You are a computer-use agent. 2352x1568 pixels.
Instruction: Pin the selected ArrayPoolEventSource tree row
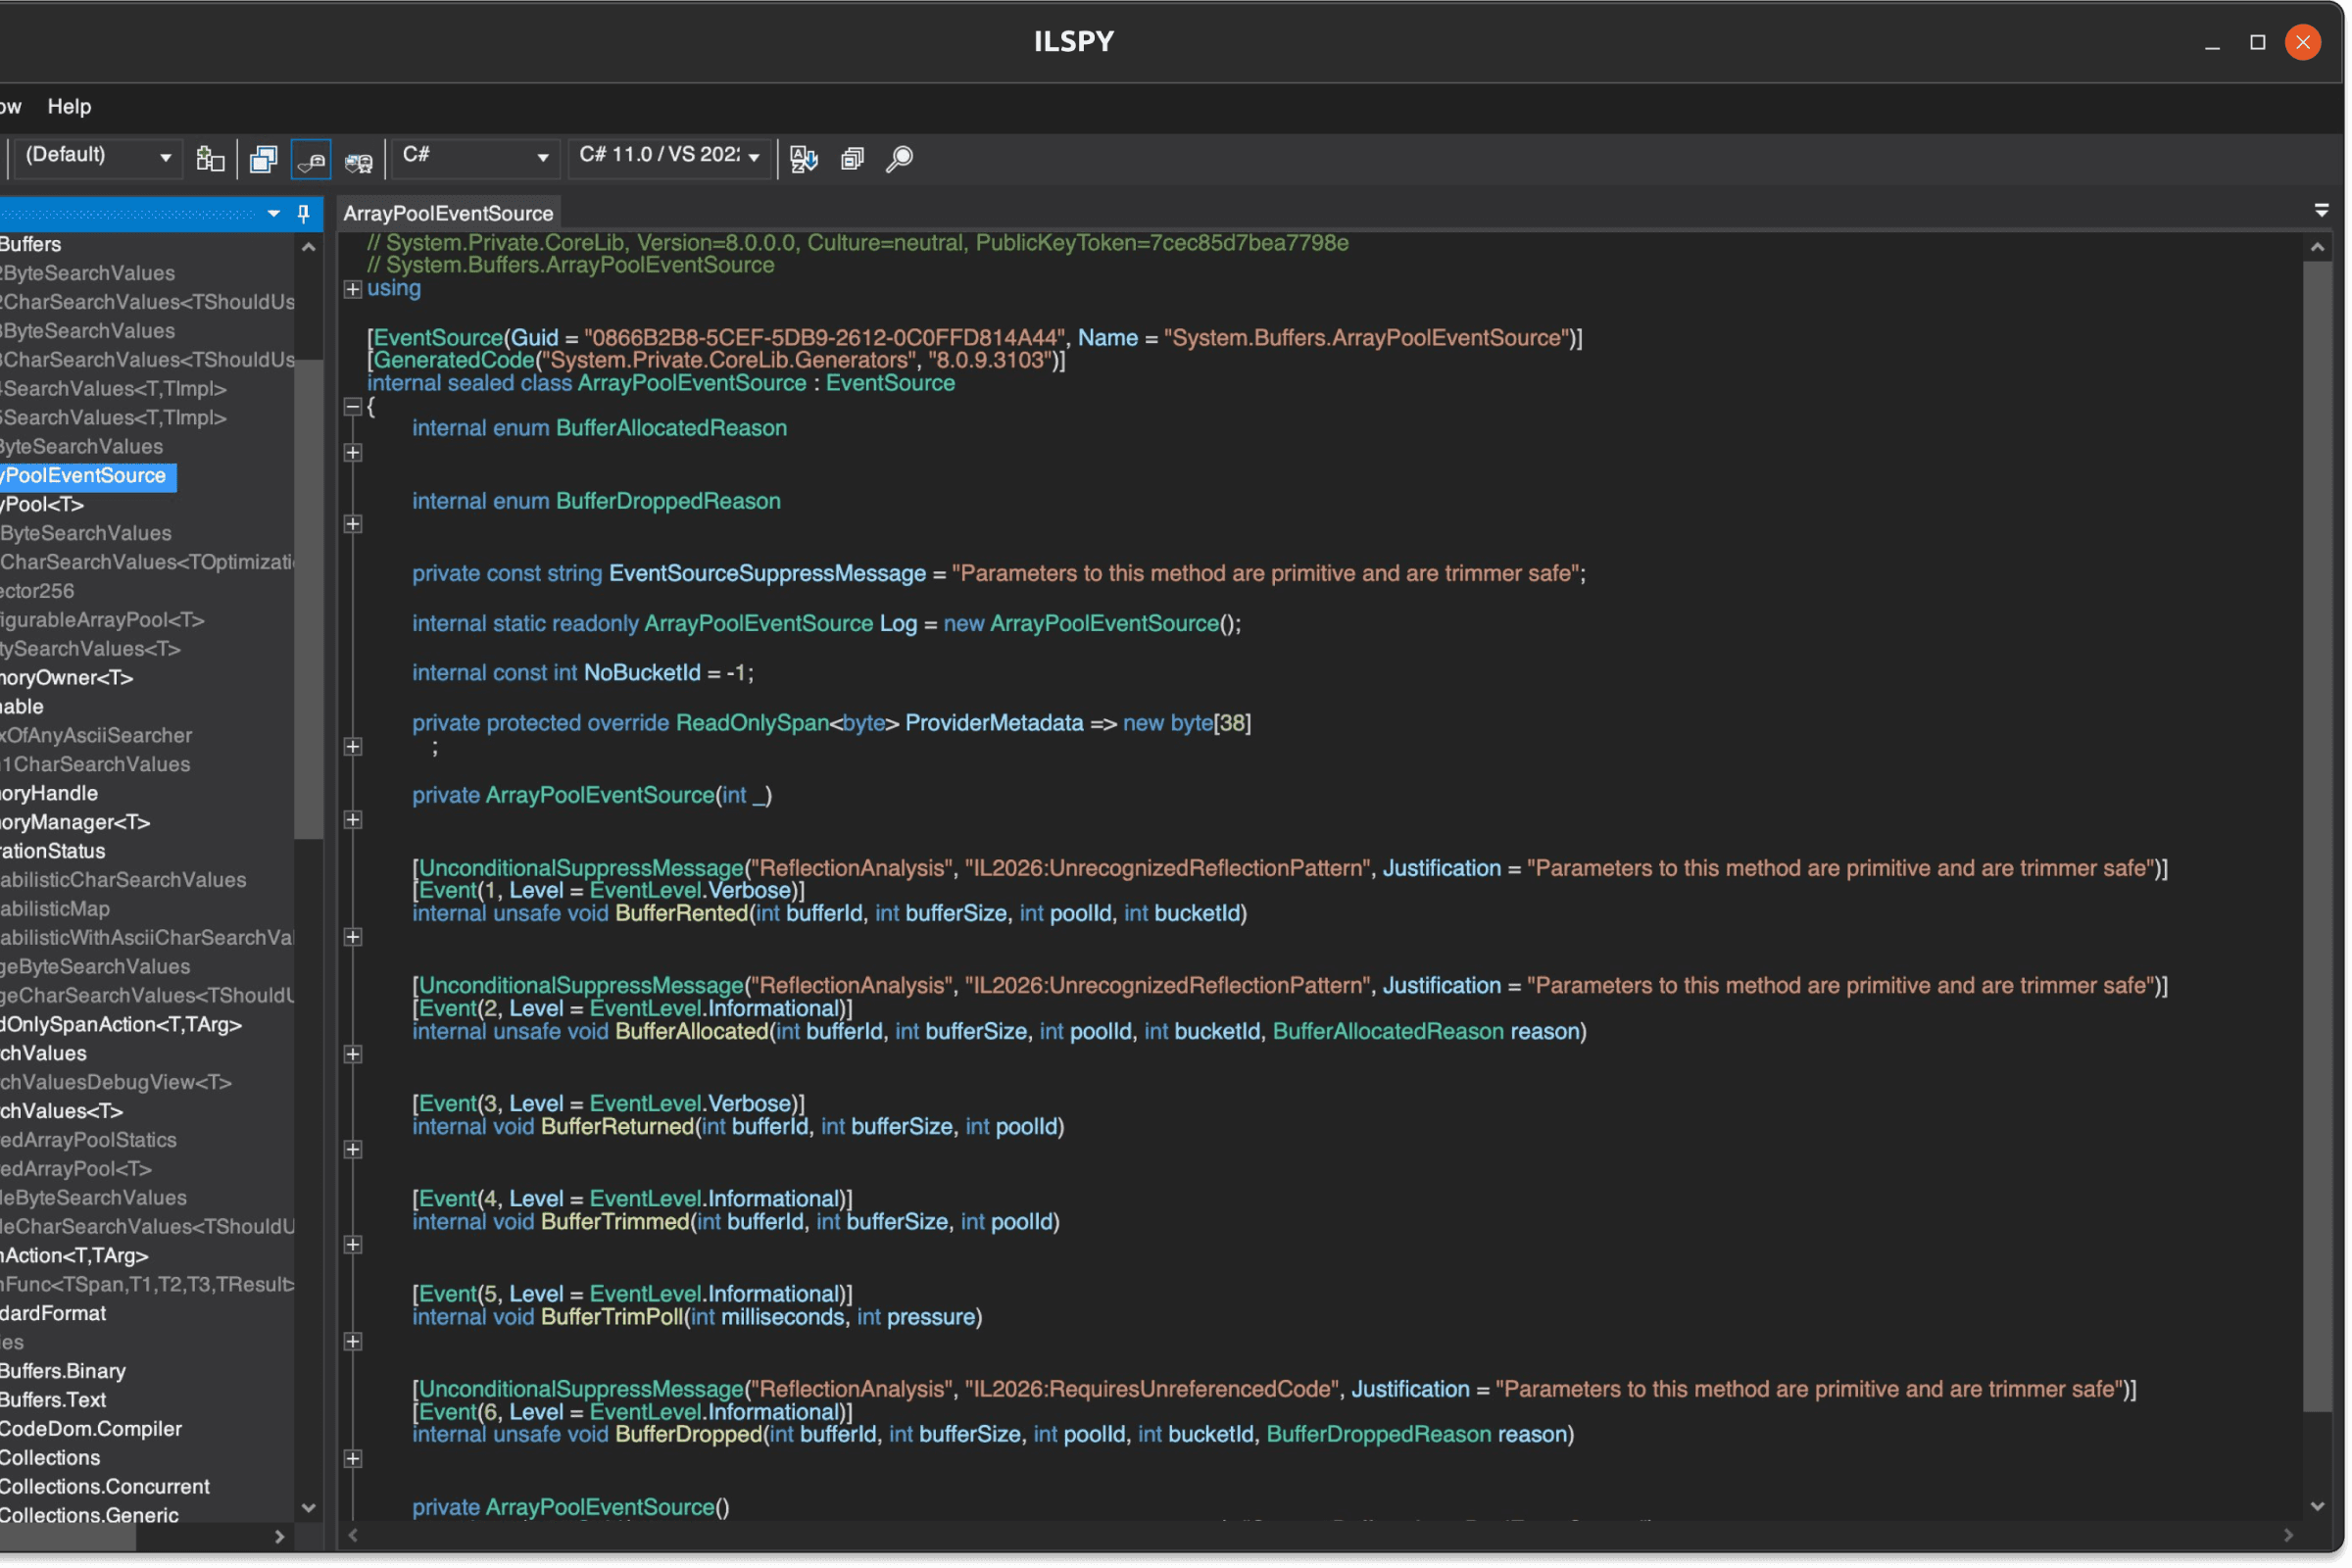point(302,213)
